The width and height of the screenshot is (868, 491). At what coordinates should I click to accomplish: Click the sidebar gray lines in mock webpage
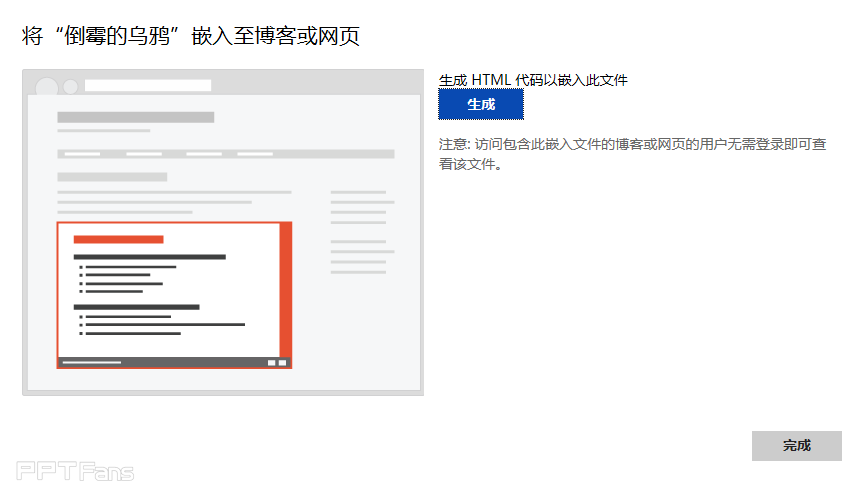[x=361, y=230]
